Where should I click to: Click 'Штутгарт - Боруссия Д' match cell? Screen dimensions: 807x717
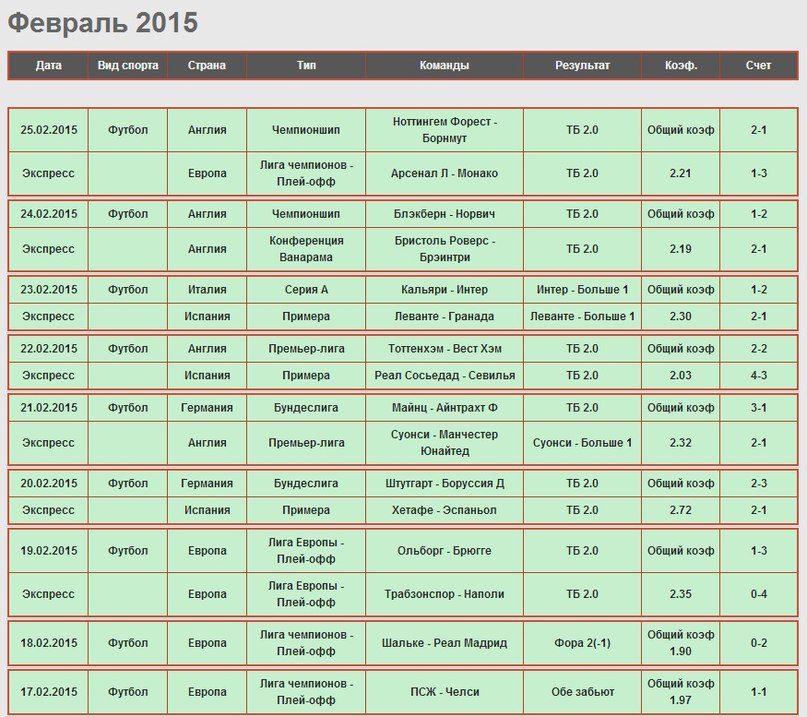click(x=444, y=484)
